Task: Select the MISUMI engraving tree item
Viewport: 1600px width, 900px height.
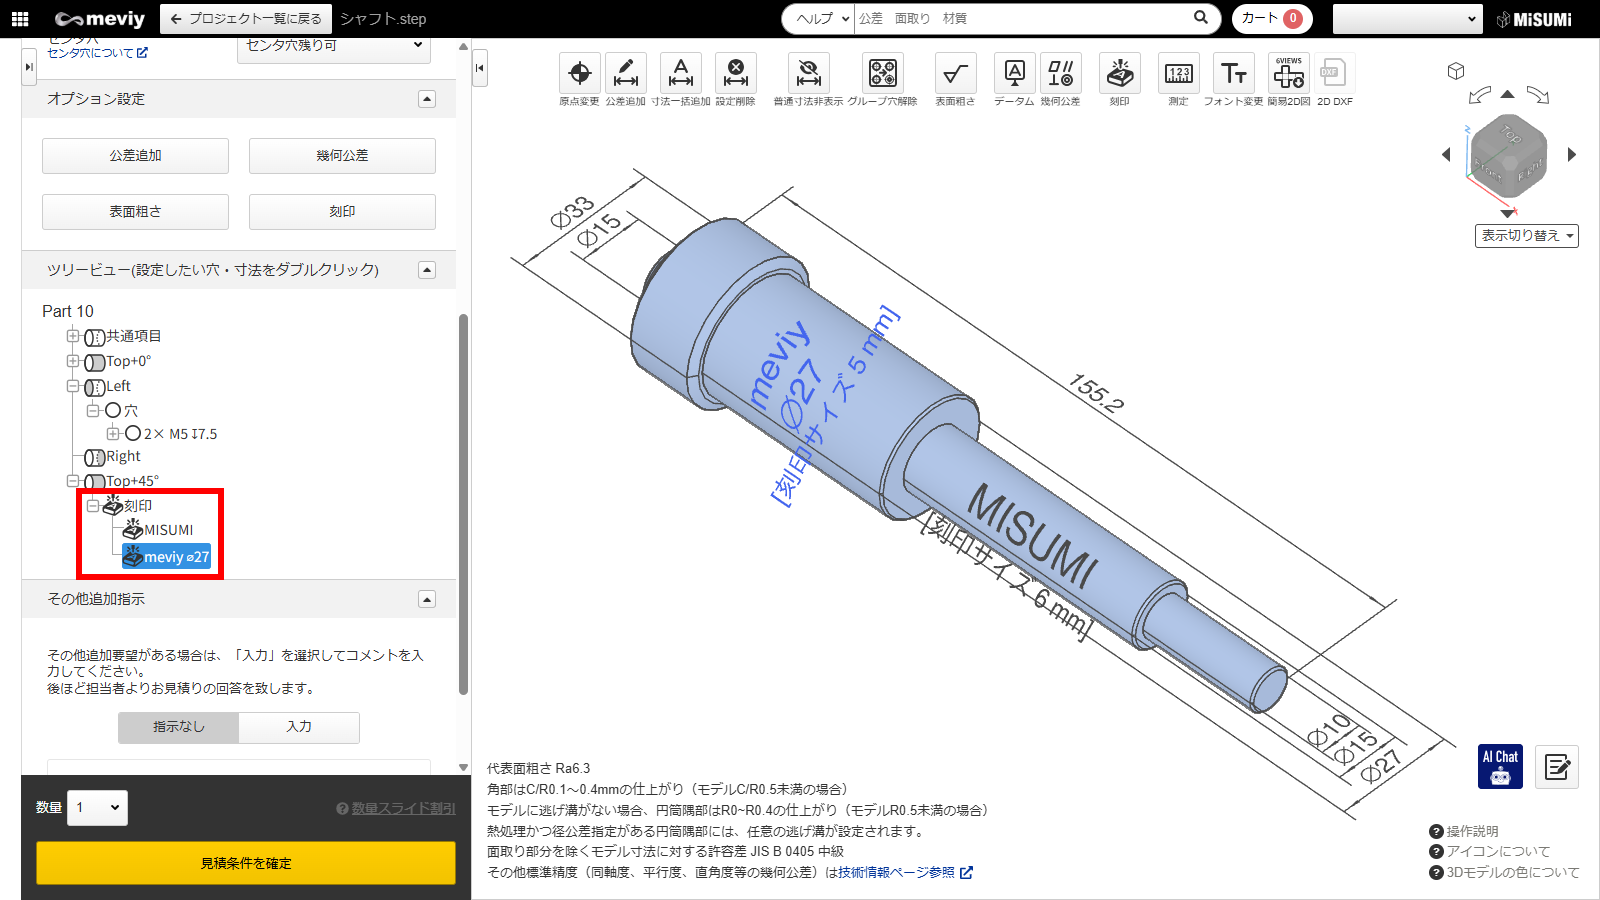Action: (x=168, y=530)
